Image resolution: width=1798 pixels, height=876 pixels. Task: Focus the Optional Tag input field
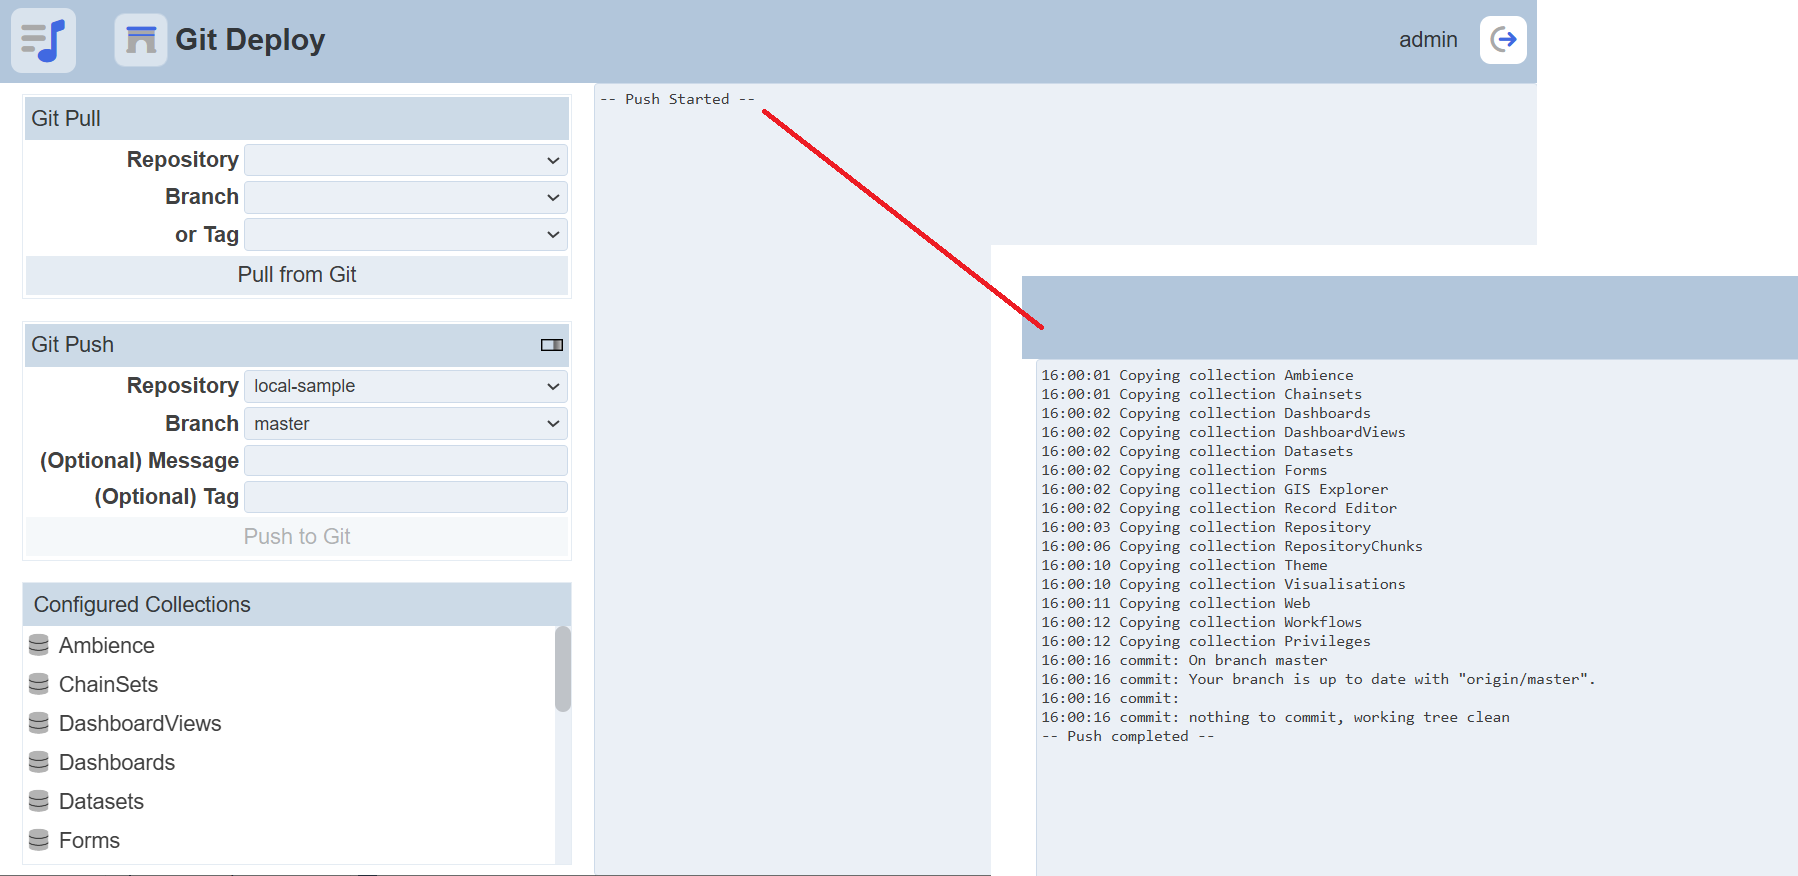(405, 497)
